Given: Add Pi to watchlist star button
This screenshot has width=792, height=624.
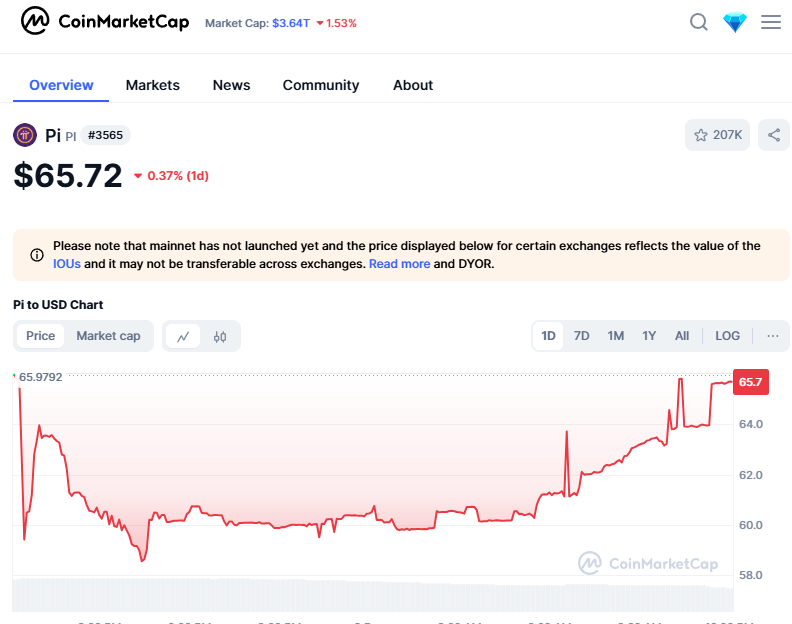Looking at the screenshot, I should 717,135.
